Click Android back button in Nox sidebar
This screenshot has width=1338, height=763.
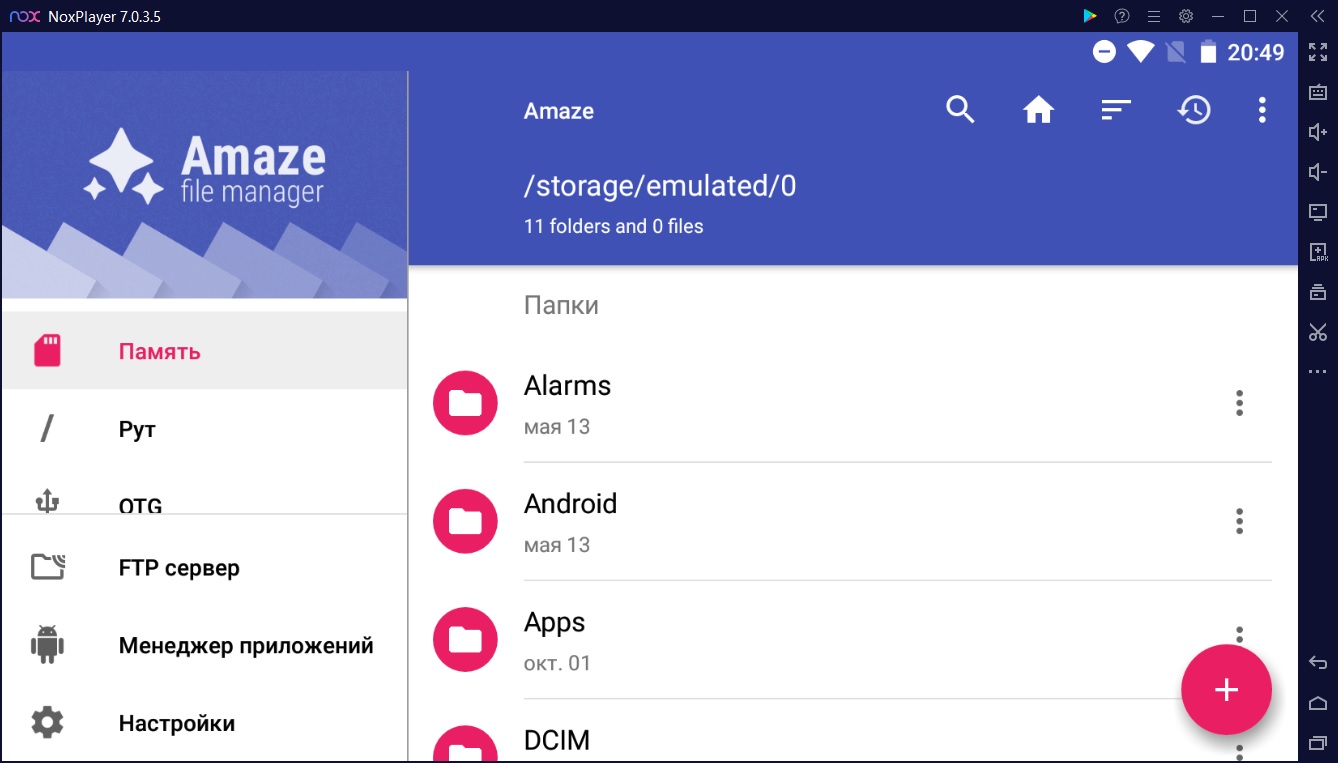[1318, 663]
